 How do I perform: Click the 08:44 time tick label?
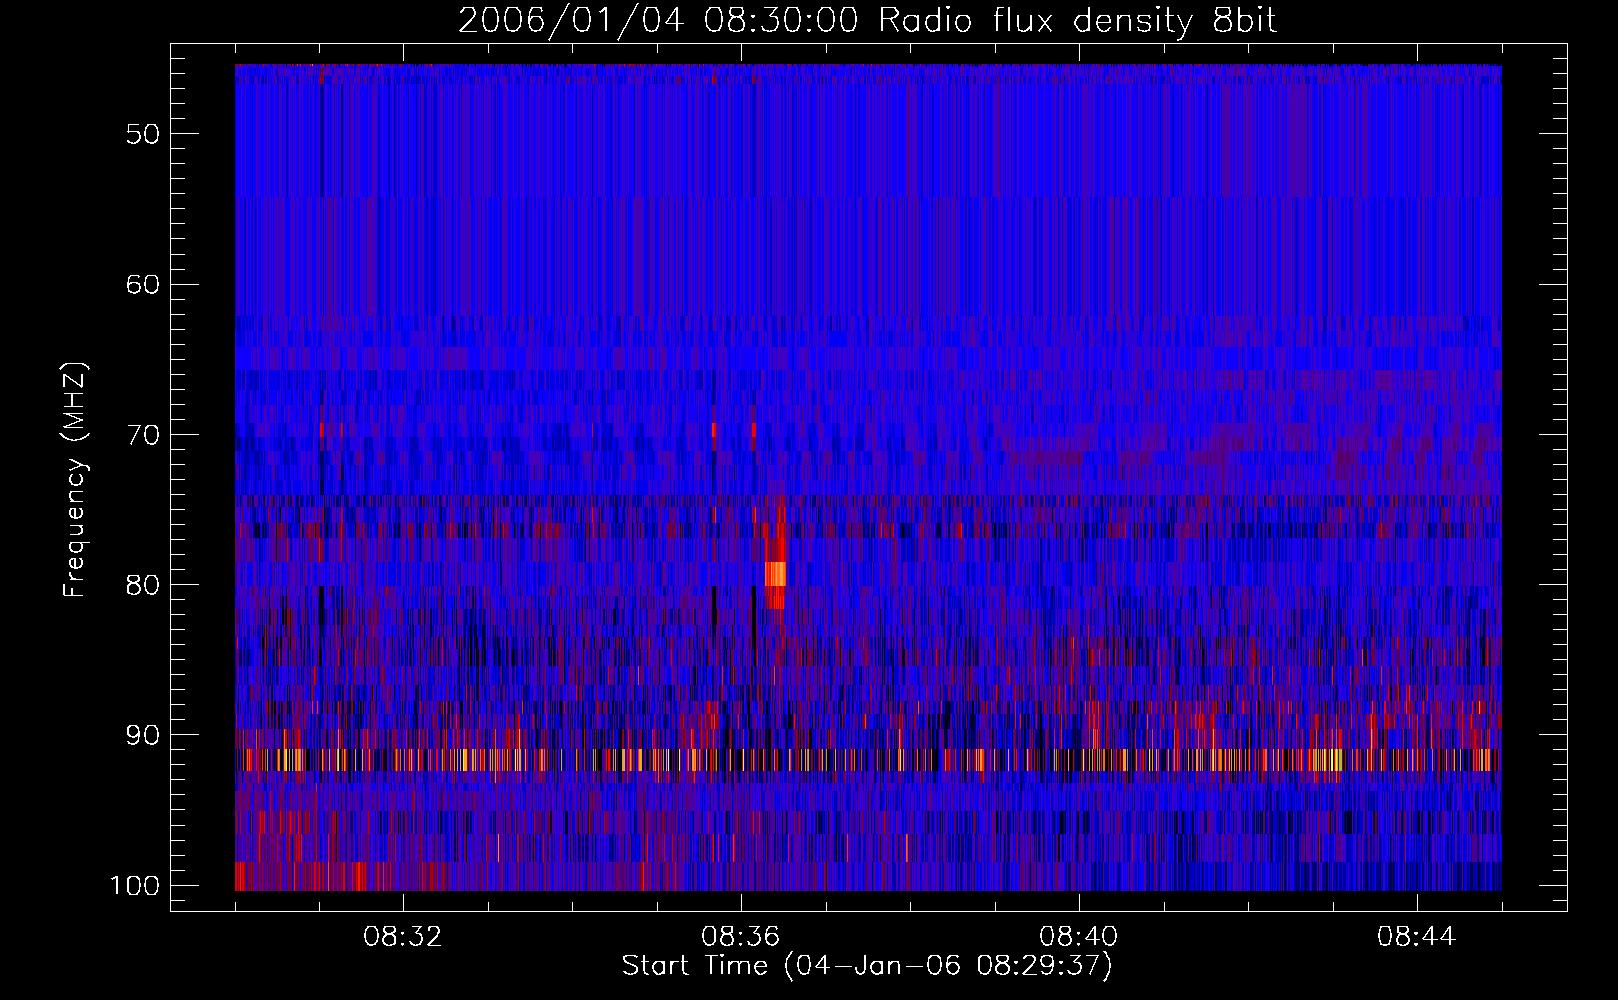(x=1417, y=937)
